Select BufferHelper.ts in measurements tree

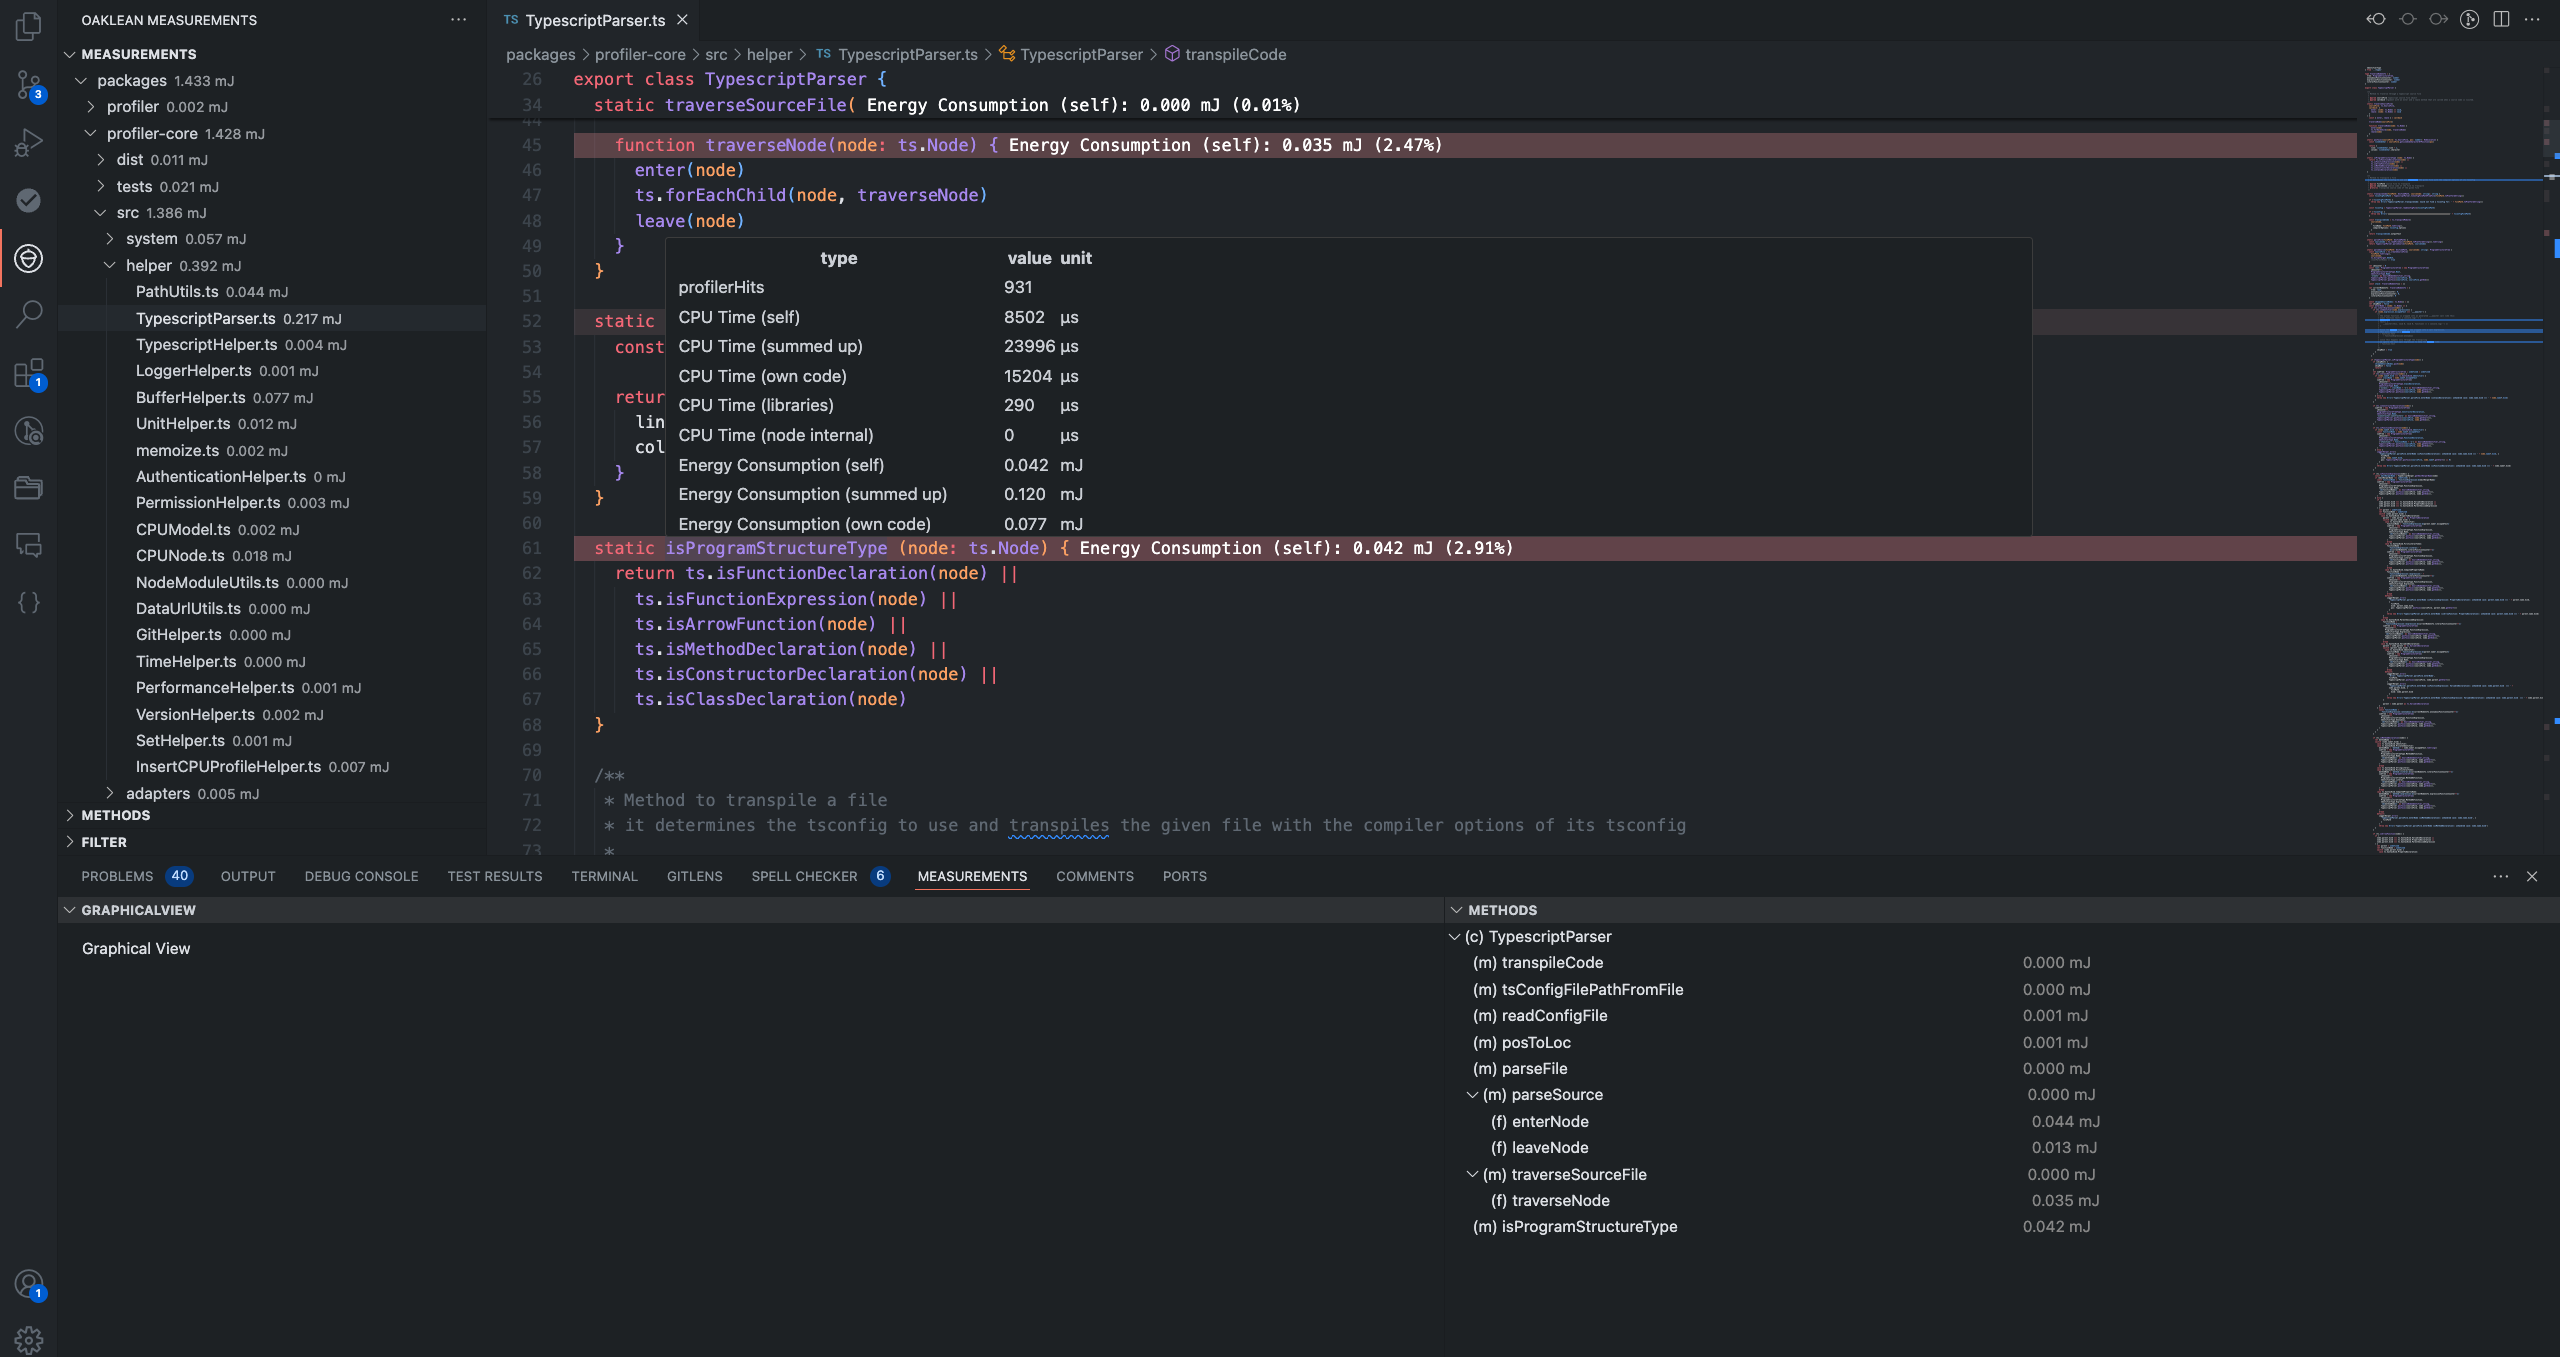[x=190, y=398]
